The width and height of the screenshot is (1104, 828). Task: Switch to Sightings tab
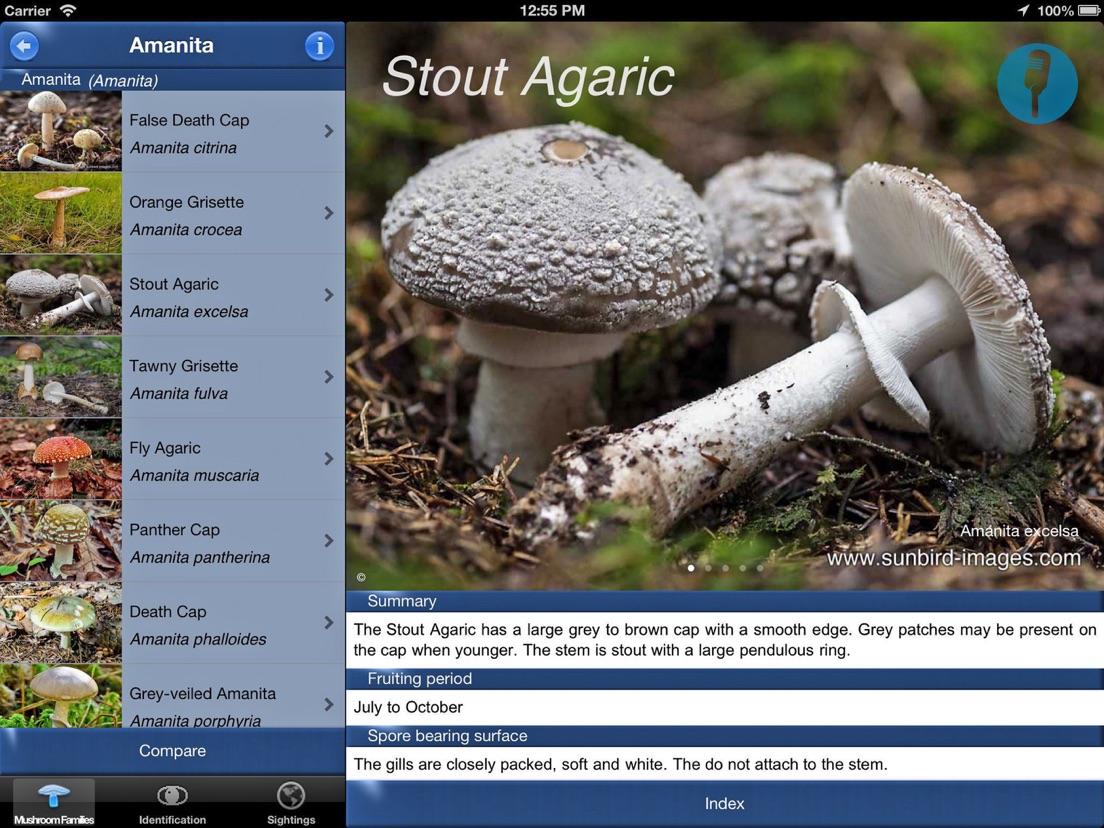pyautogui.click(x=291, y=803)
